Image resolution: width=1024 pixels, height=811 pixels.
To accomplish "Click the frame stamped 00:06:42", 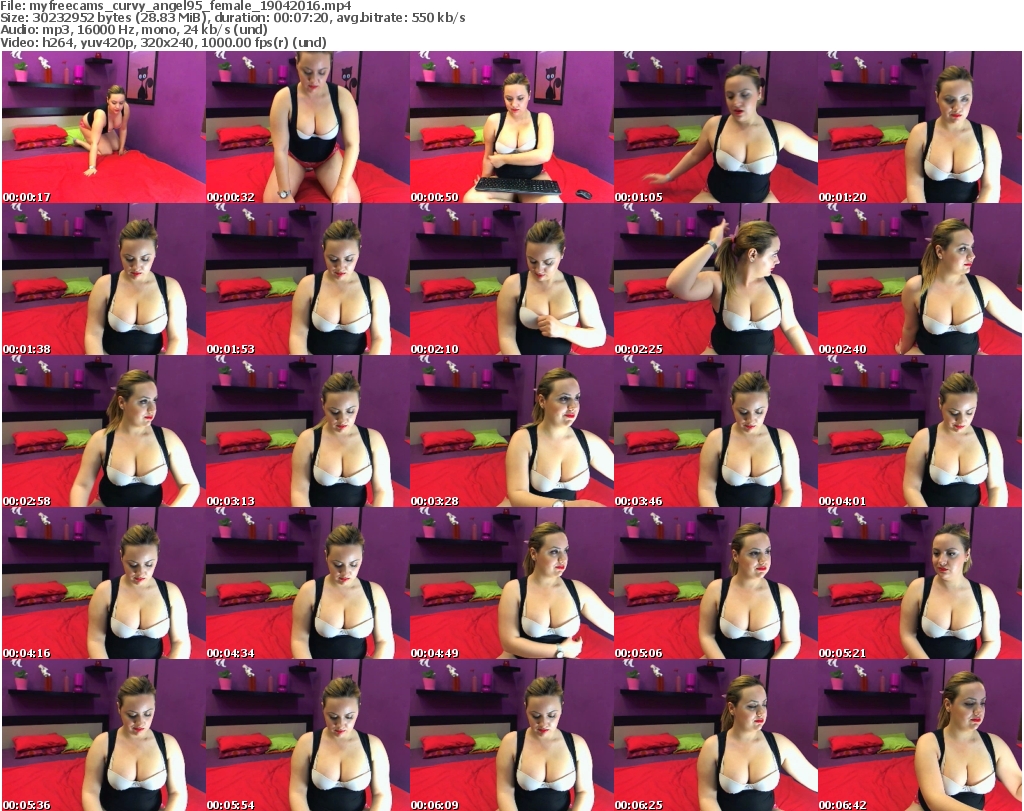I will click(x=920, y=735).
